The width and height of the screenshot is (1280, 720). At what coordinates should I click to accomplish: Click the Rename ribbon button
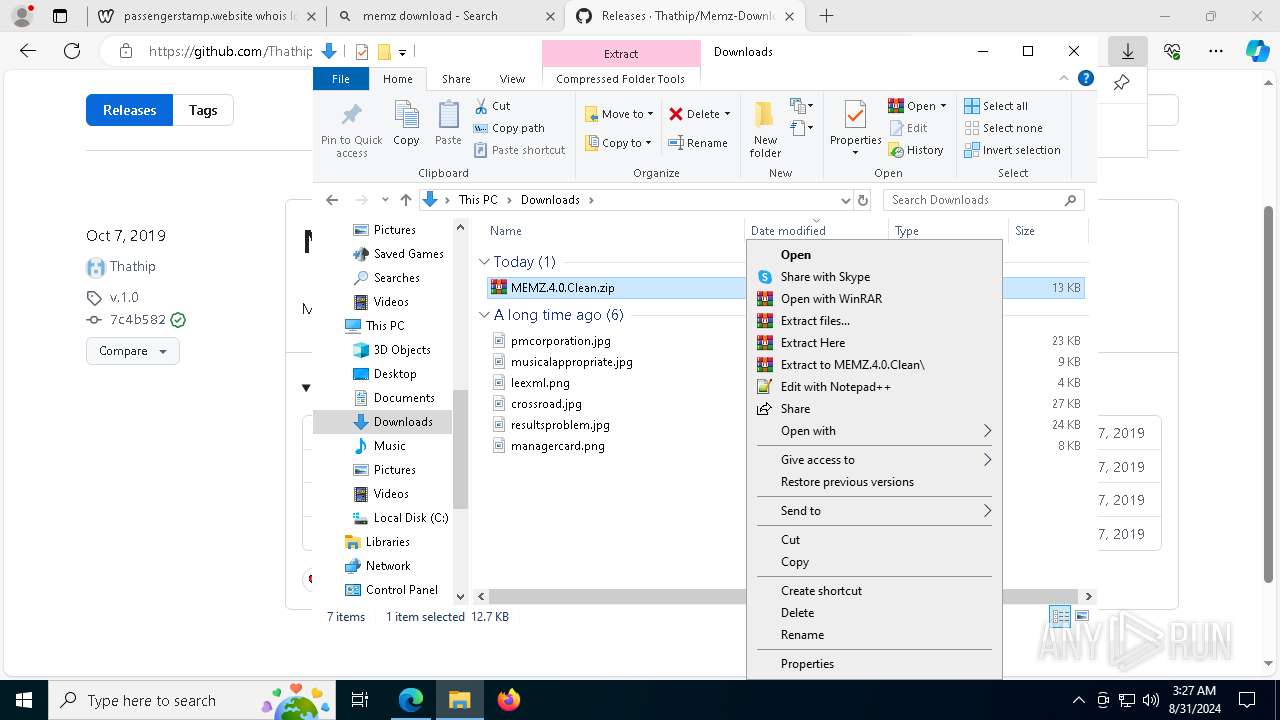click(x=698, y=143)
